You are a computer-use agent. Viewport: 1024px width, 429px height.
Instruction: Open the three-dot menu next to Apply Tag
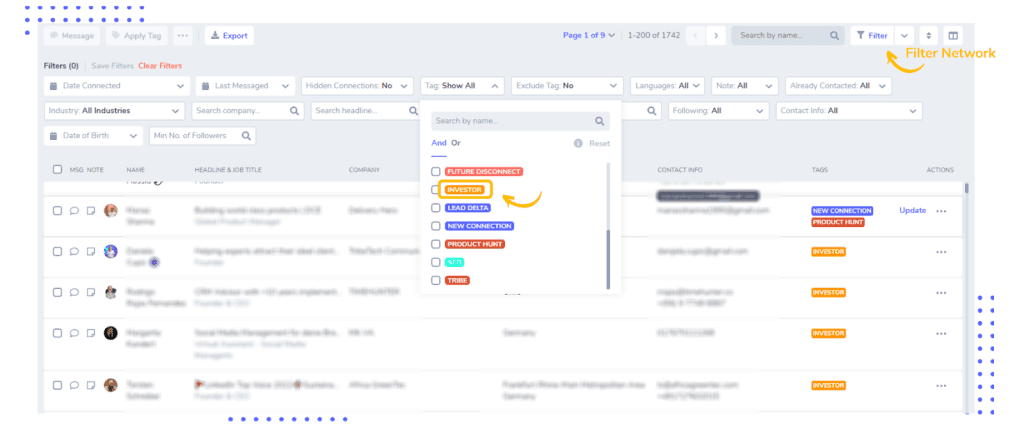coord(182,36)
